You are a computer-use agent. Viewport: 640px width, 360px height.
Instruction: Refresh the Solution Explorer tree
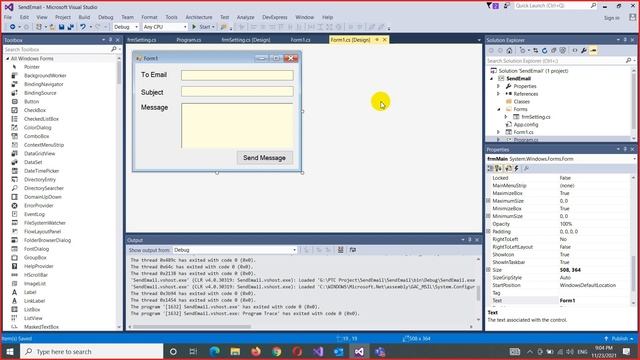click(x=544, y=51)
